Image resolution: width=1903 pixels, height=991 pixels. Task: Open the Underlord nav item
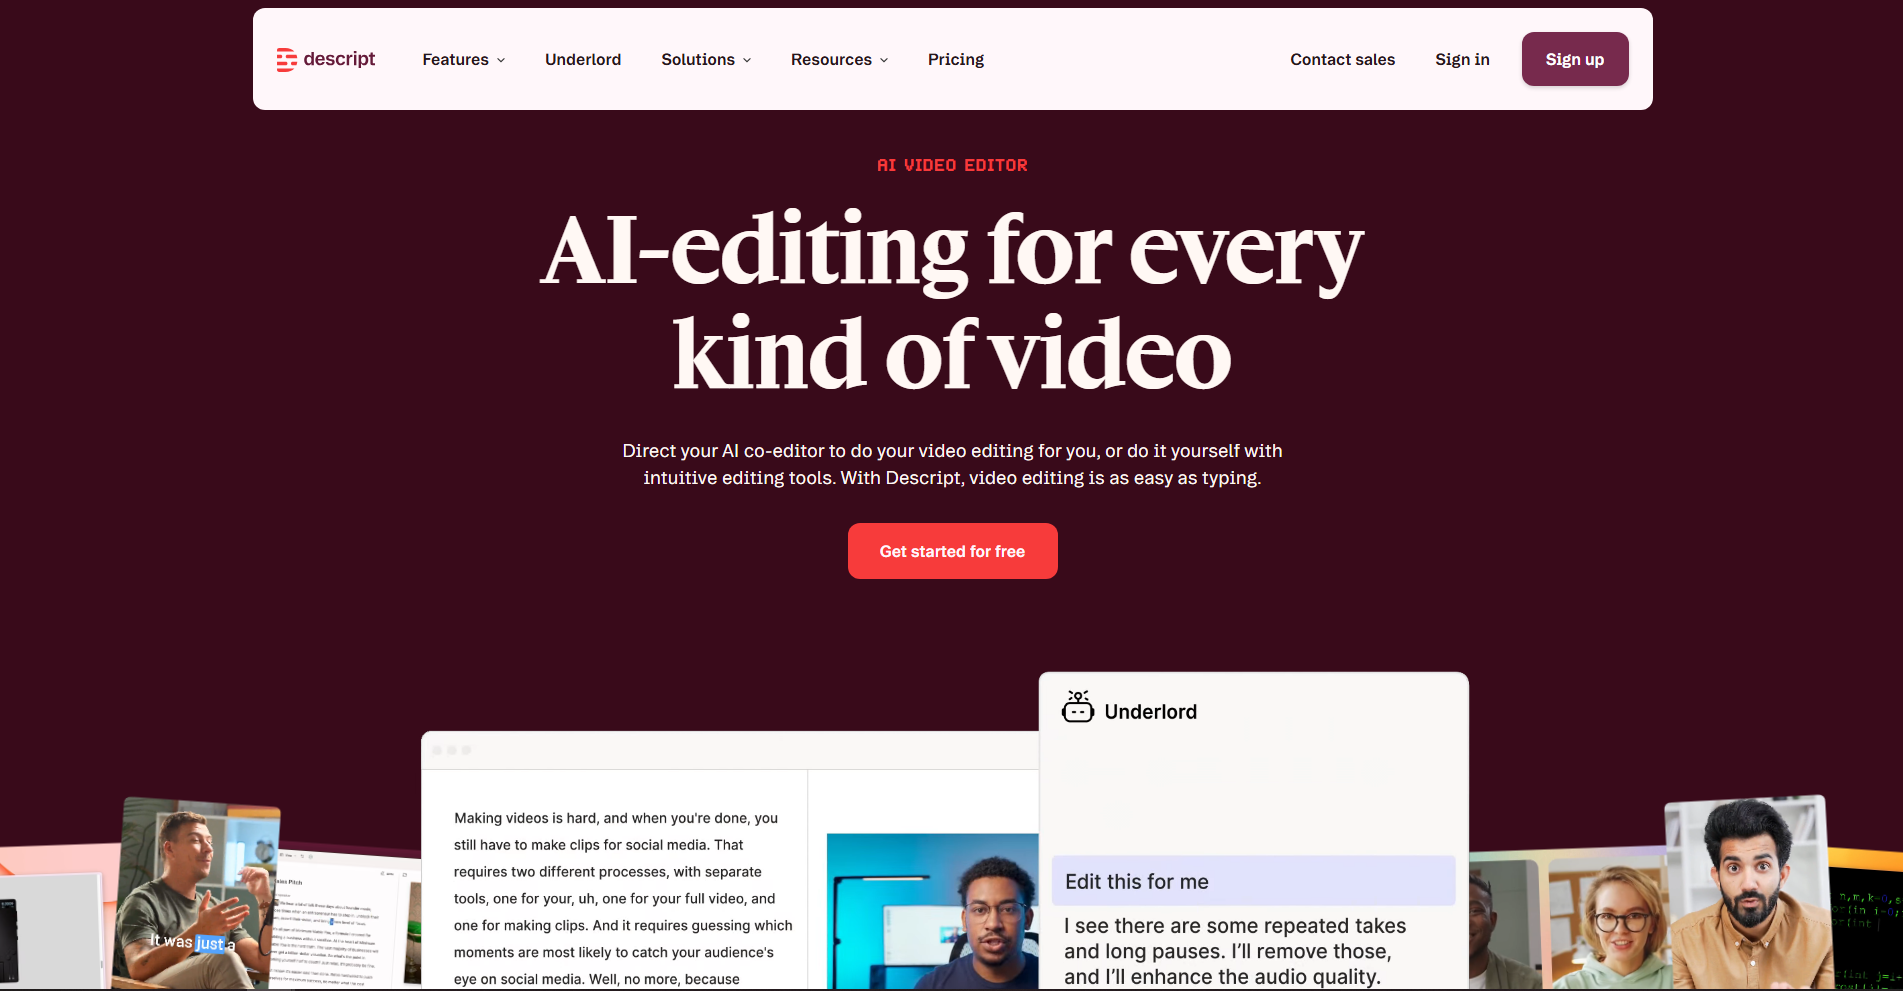583,60
